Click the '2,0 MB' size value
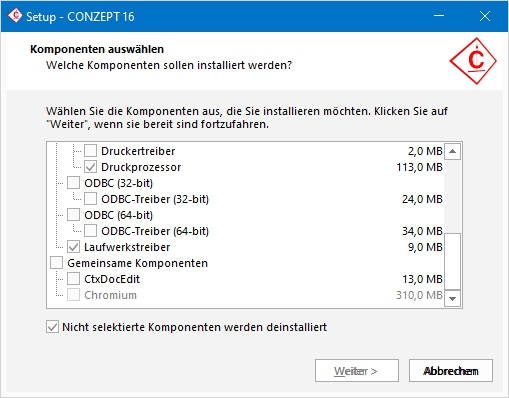509x398 pixels. coord(425,151)
